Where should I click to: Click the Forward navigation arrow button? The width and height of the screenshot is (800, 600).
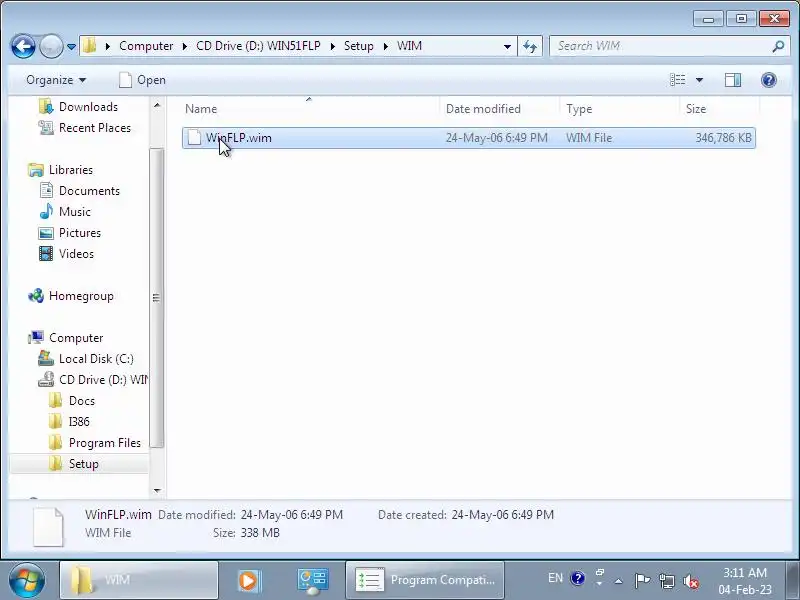tap(51, 46)
